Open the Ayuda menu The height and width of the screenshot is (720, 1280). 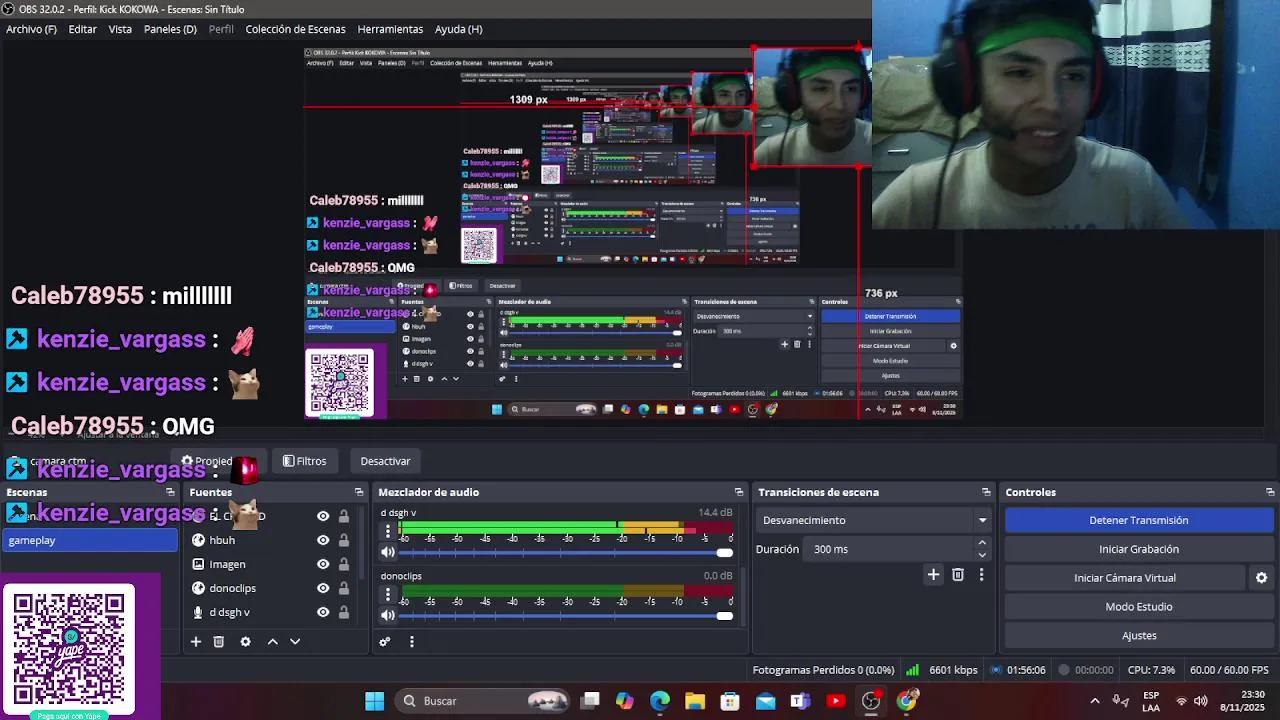[x=458, y=29]
